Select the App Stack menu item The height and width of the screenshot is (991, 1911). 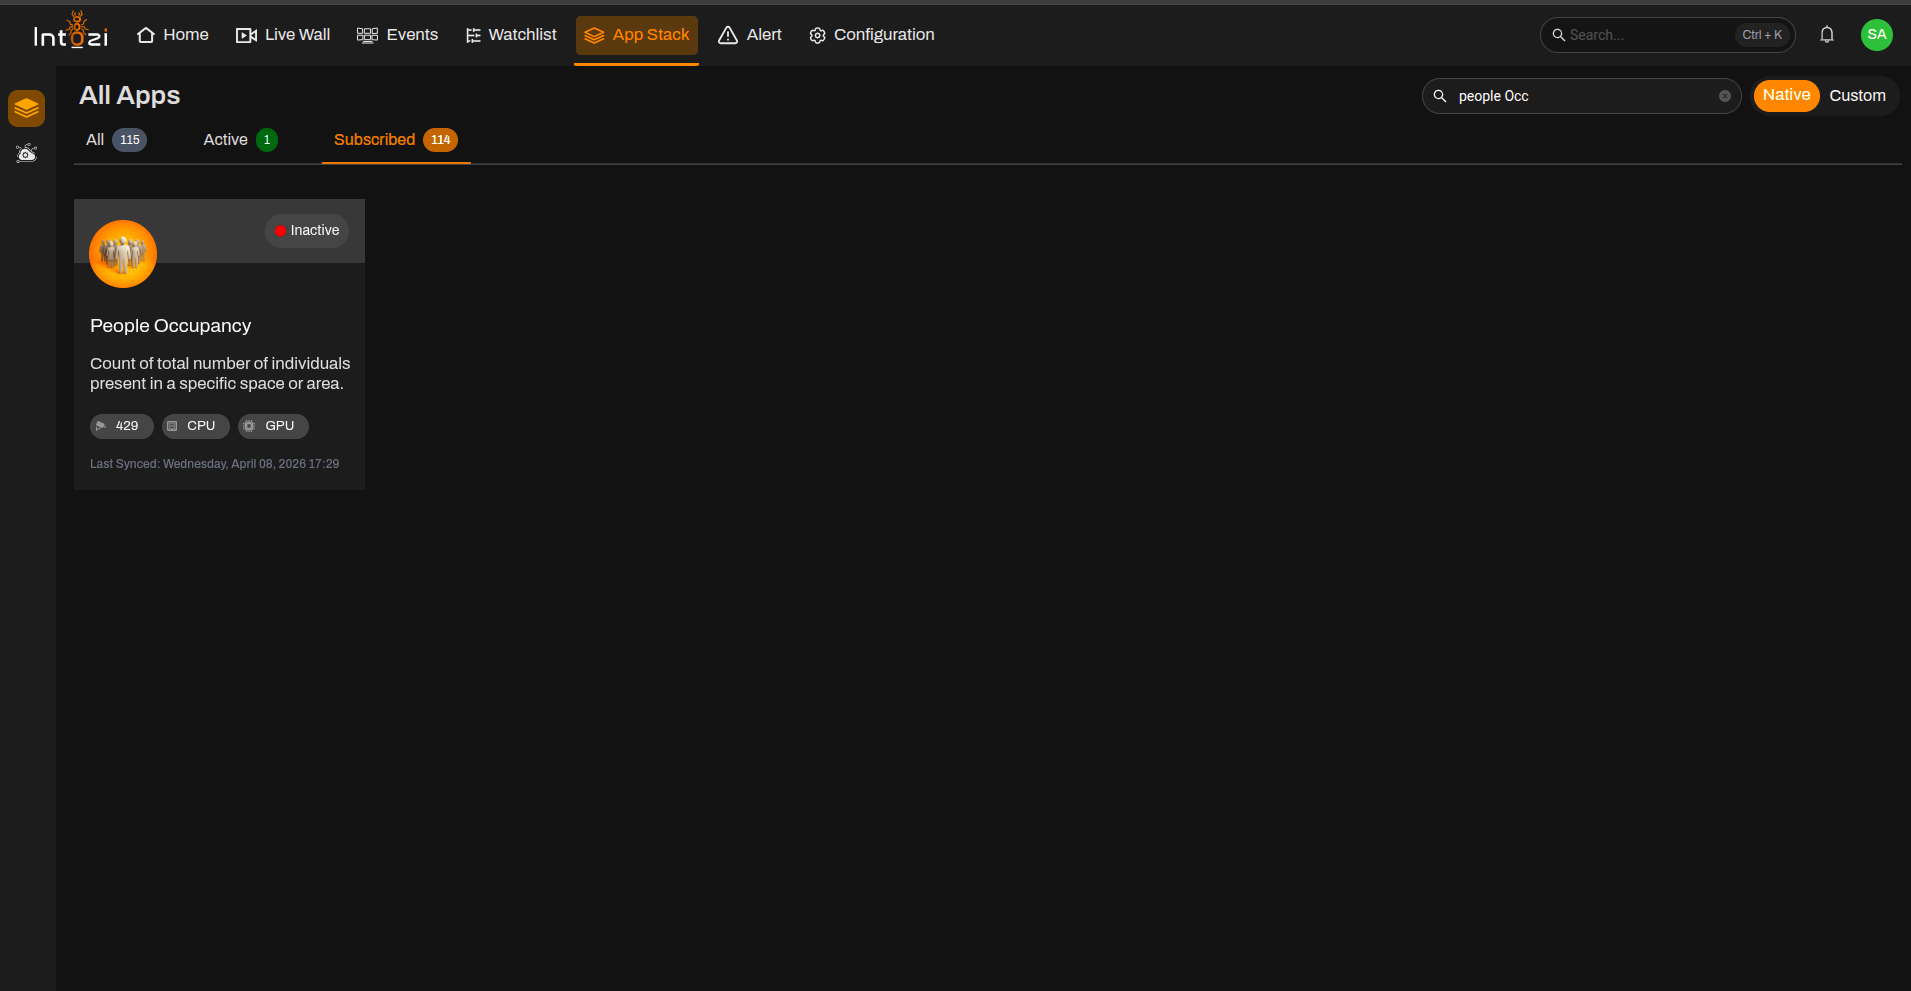click(637, 35)
